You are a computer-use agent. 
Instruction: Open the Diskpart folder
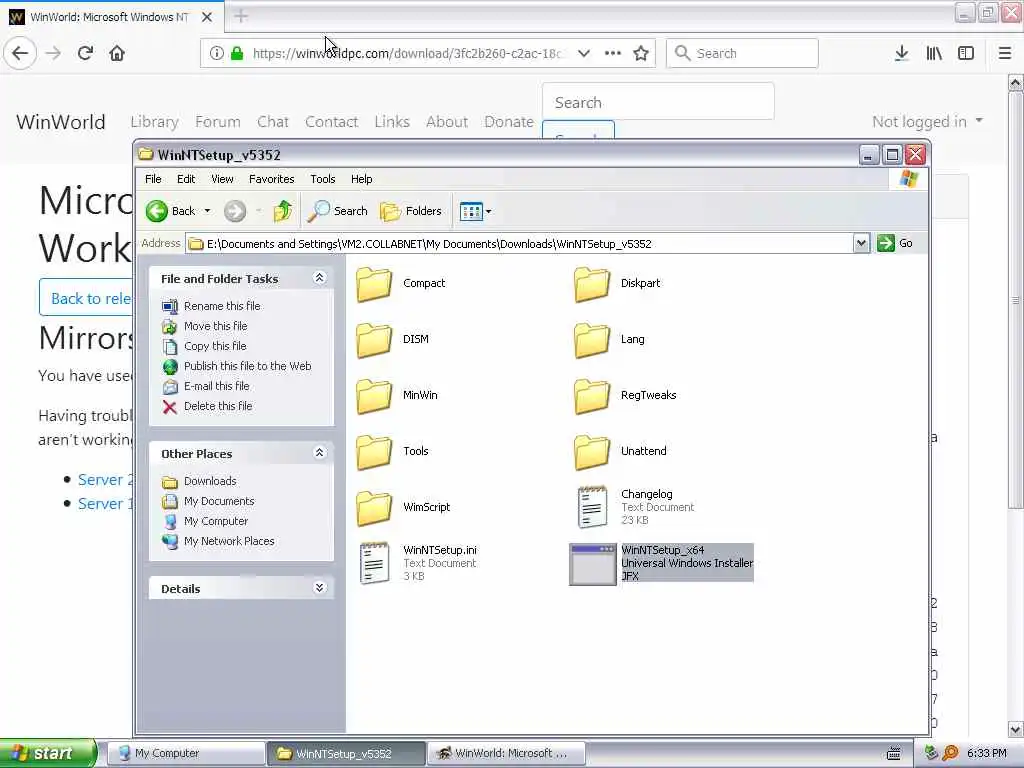[617, 284]
